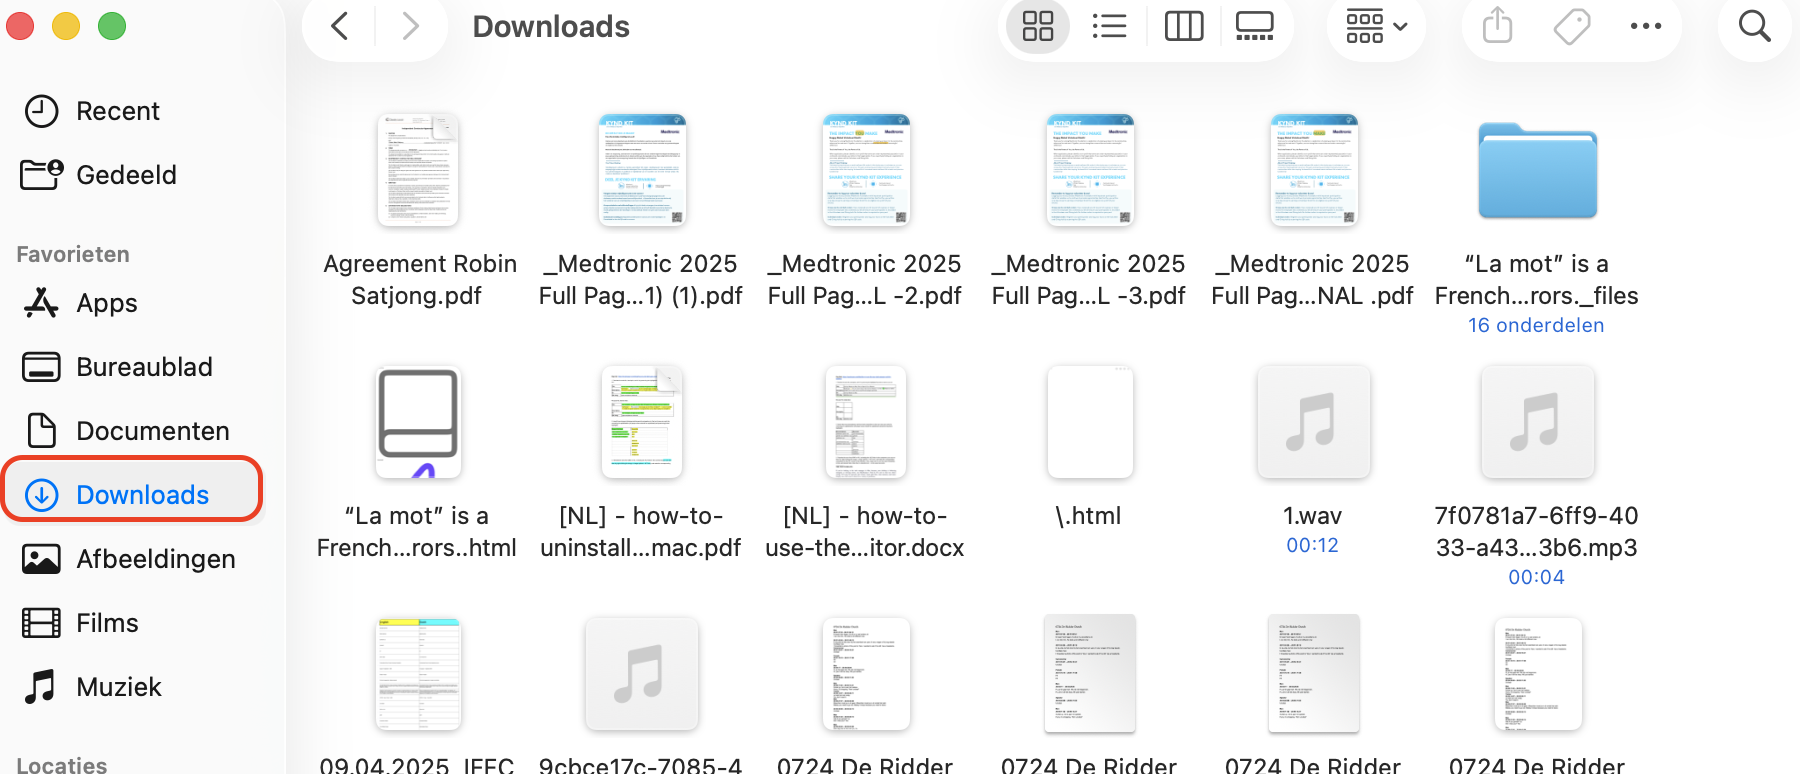
Task: Click the "\.html" file name
Action: [1088, 516]
